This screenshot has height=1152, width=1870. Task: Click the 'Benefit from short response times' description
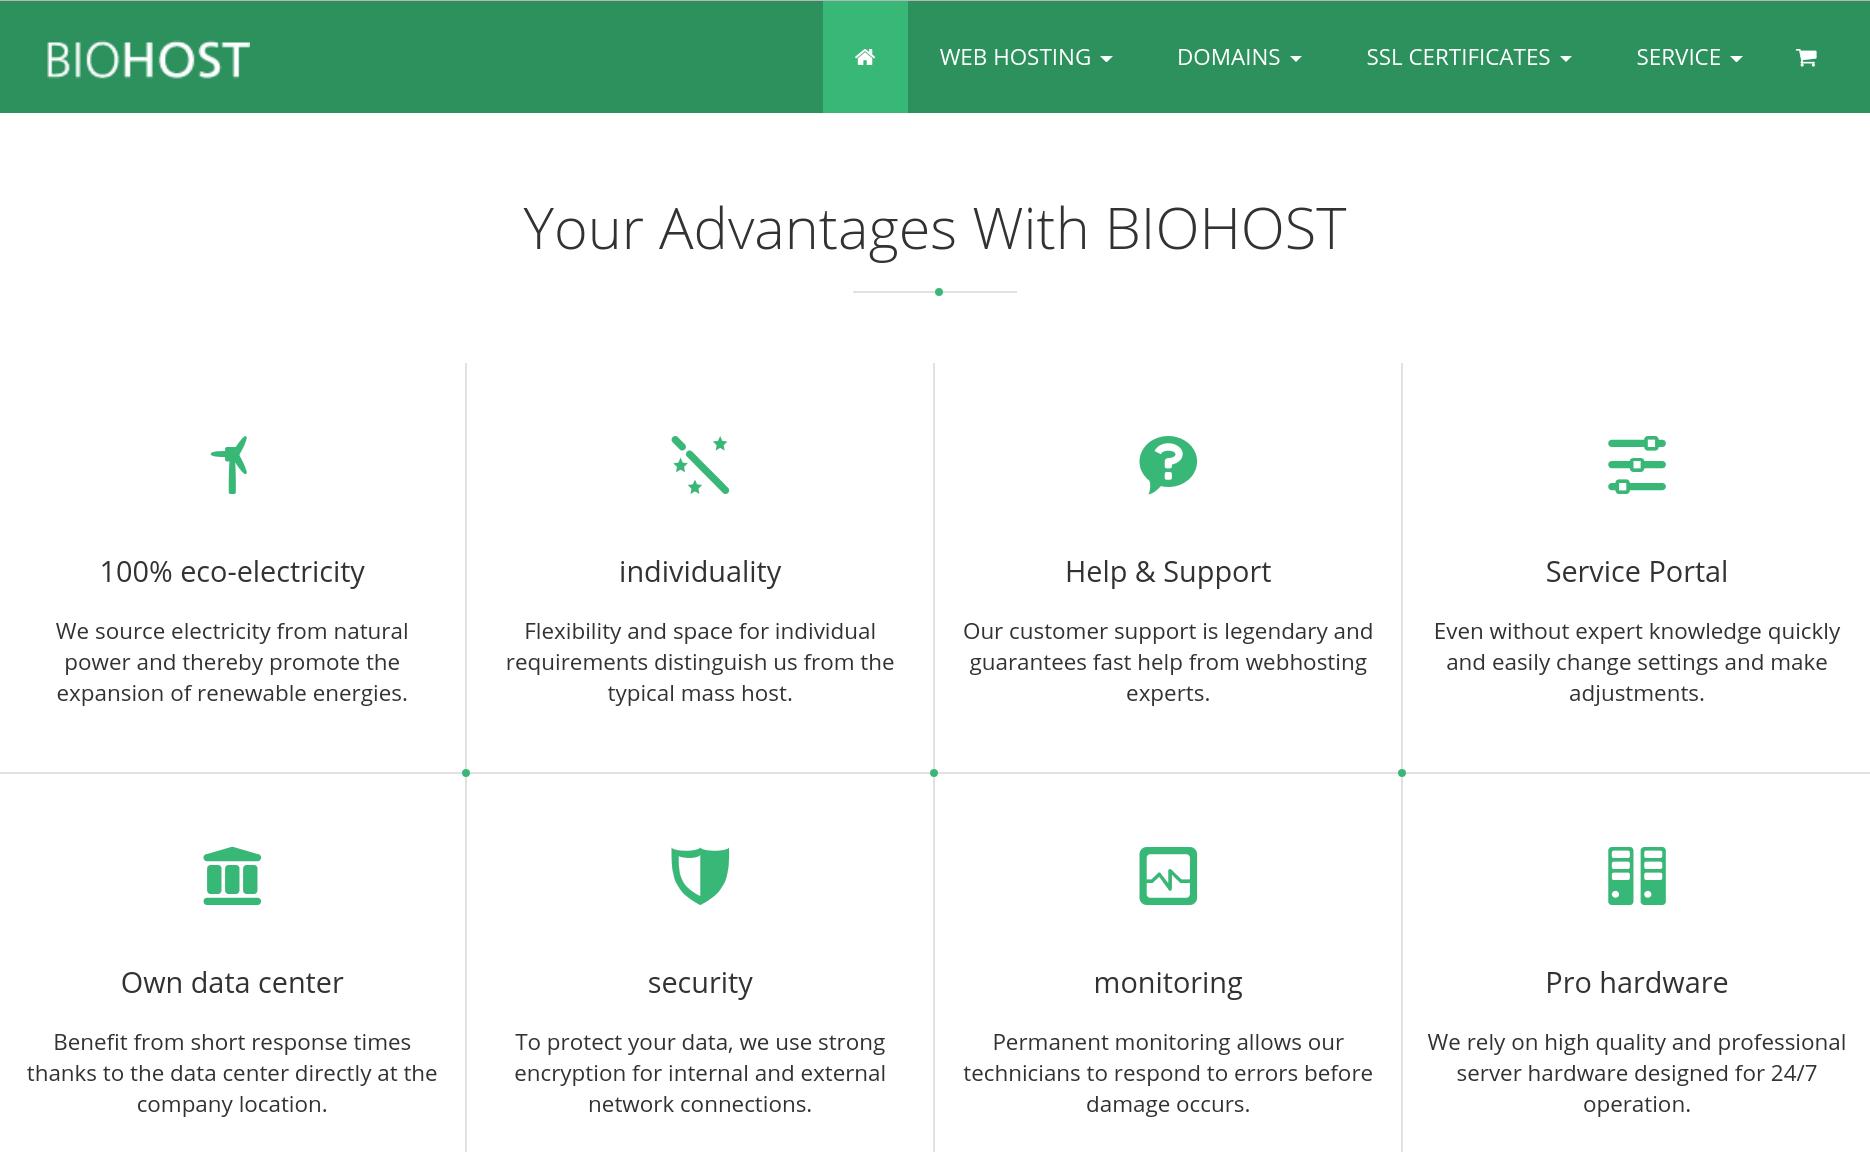232,1073
